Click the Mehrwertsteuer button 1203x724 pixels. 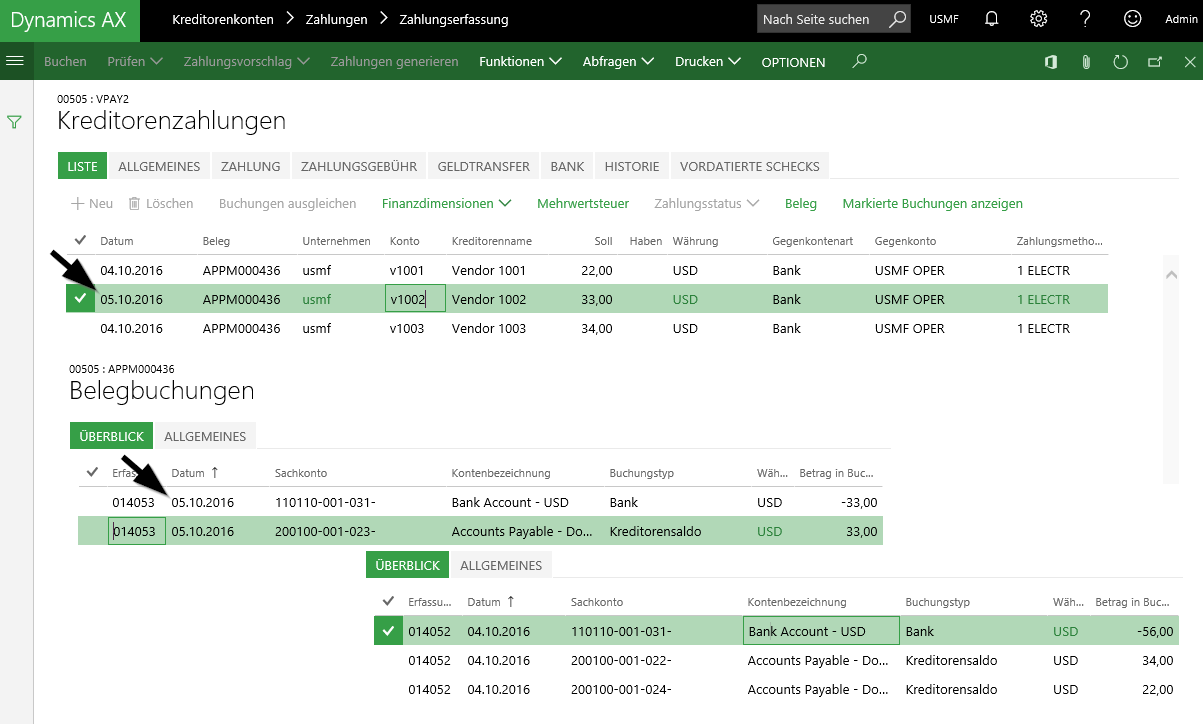coord(583,204)
